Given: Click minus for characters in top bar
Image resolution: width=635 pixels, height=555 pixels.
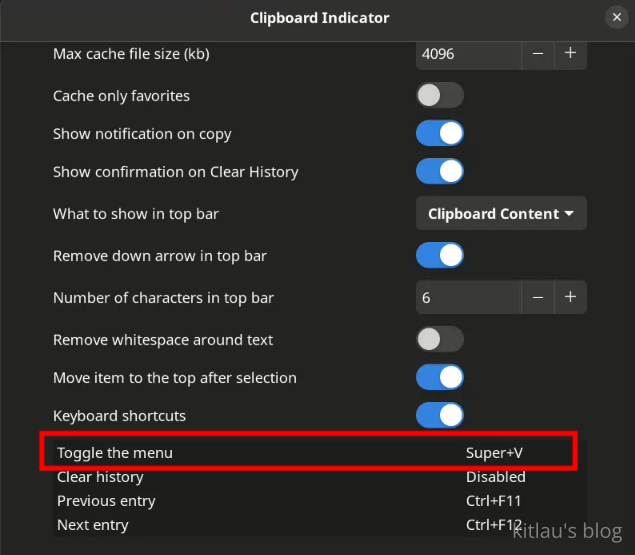Looking at the screenshot, I should click(538, 297).
